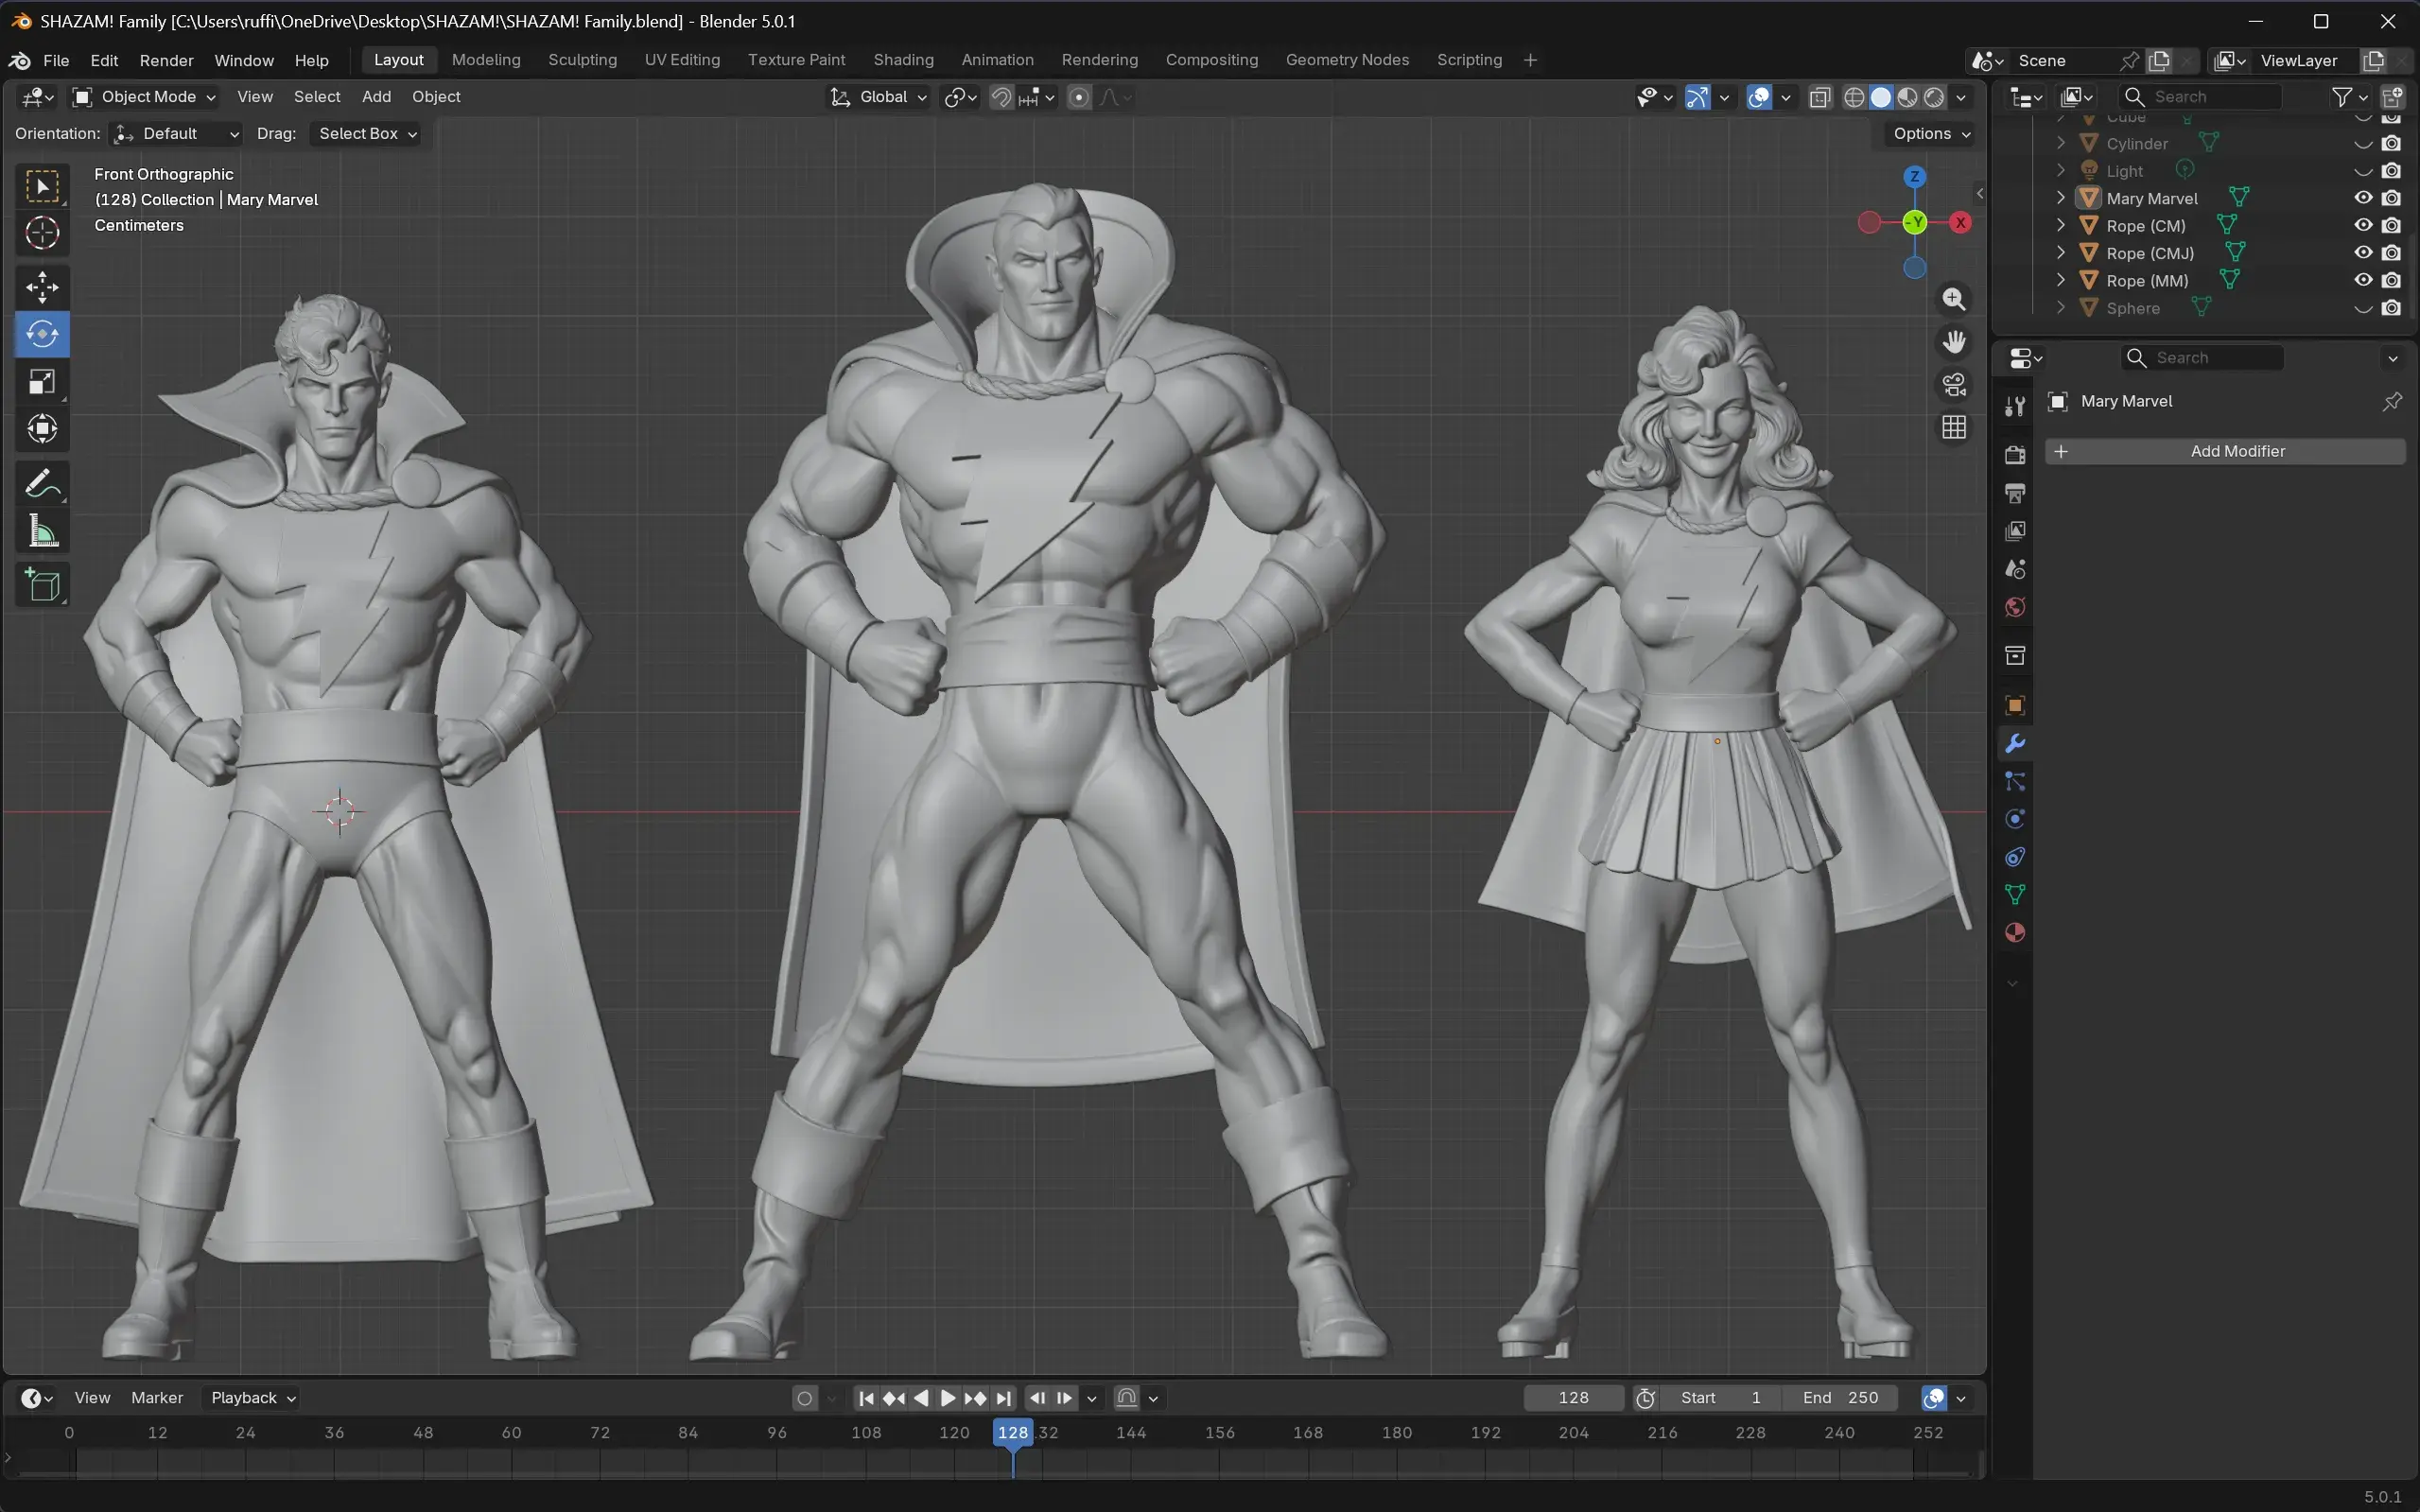Select the Rotate tool
Viewport: 2420px width, 1512px height.
pos(42,334)
